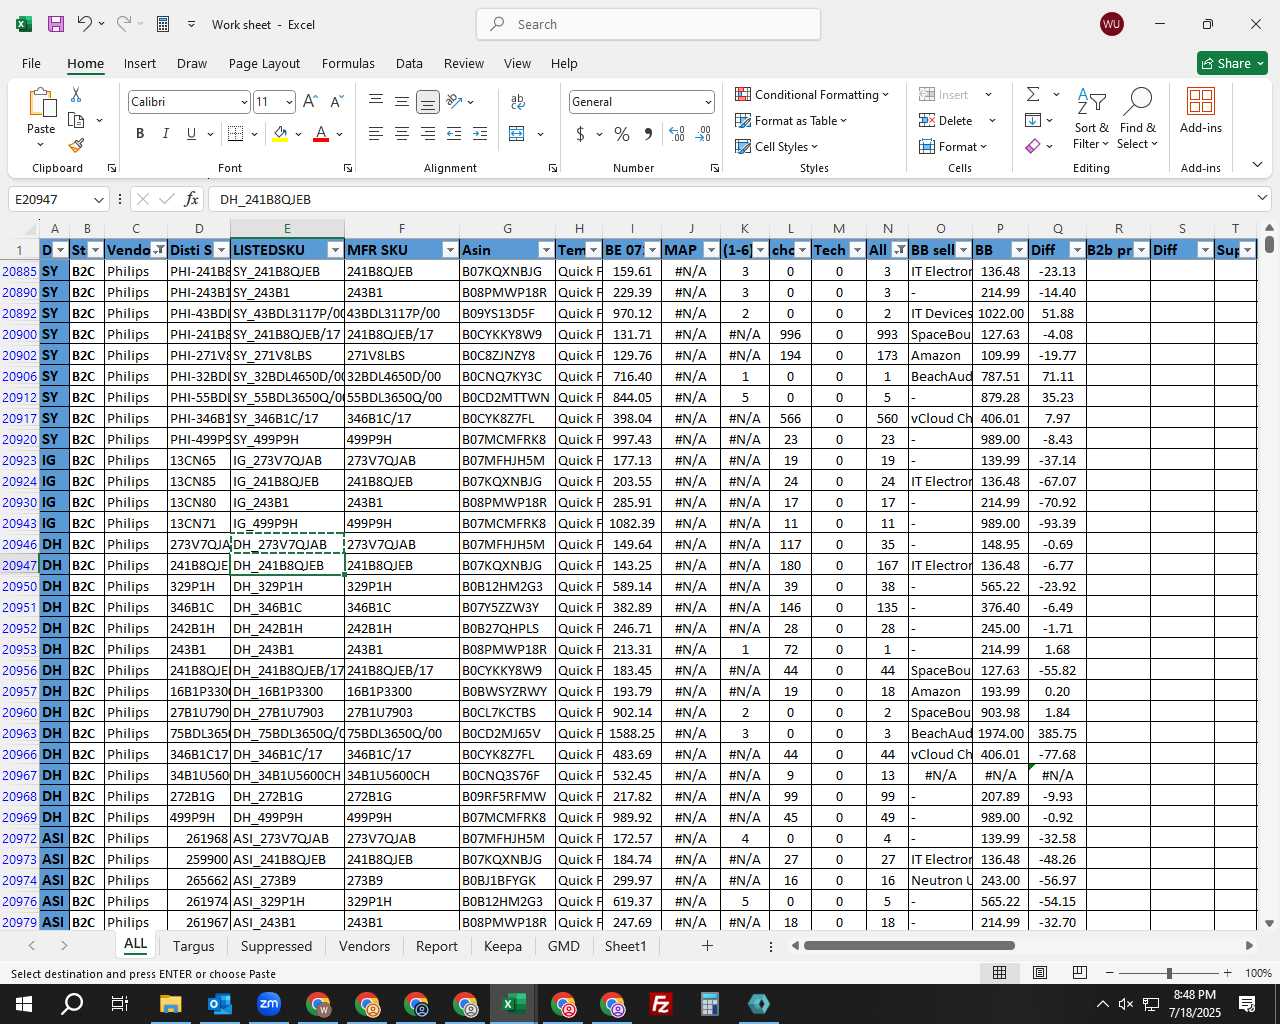Image resolution: width=1280 pixels, height=1024 pixels.
Task: Click the Save icon in title bar
Action: (x=56, y=24)
